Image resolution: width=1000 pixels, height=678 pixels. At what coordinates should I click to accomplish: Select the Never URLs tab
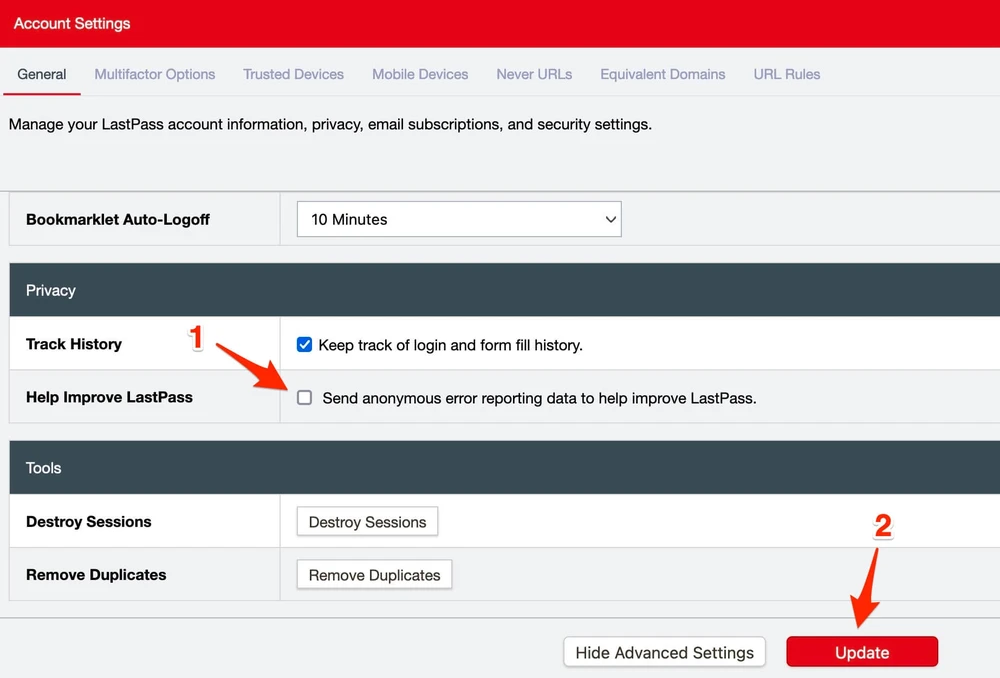(x=534, y=74)
